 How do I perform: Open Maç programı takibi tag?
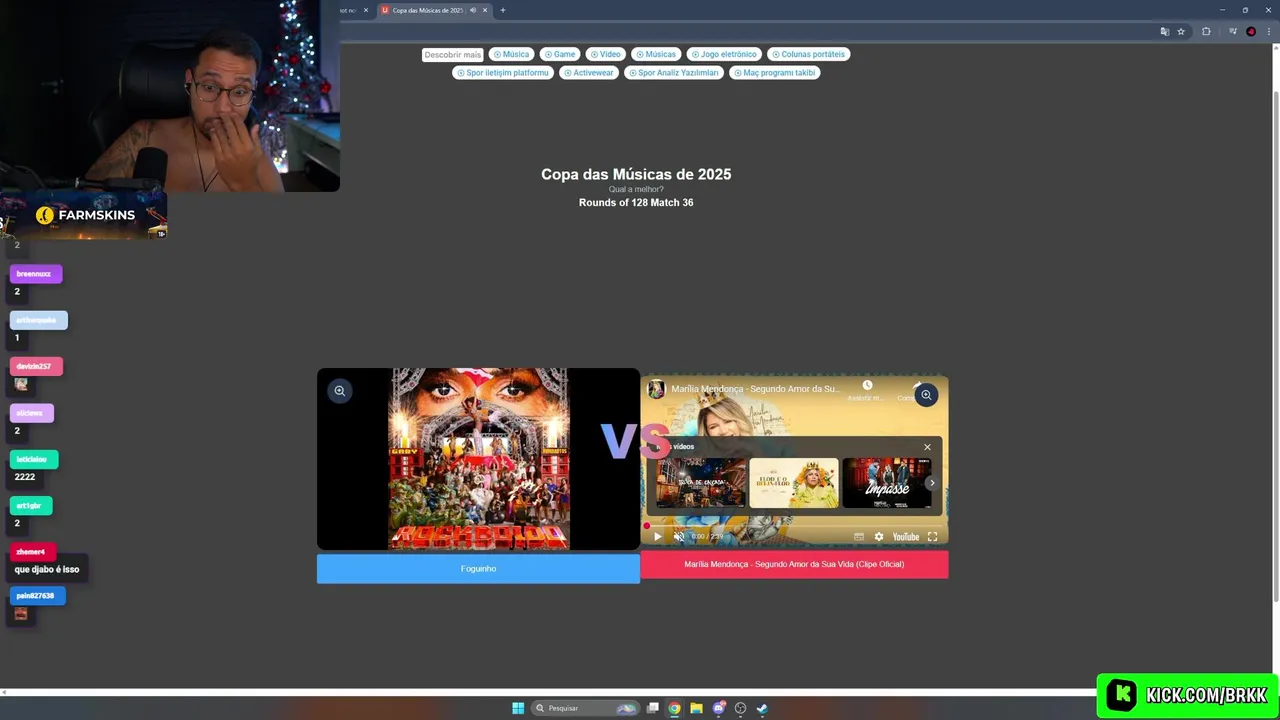pyautogui.click(x=774, y=73)
